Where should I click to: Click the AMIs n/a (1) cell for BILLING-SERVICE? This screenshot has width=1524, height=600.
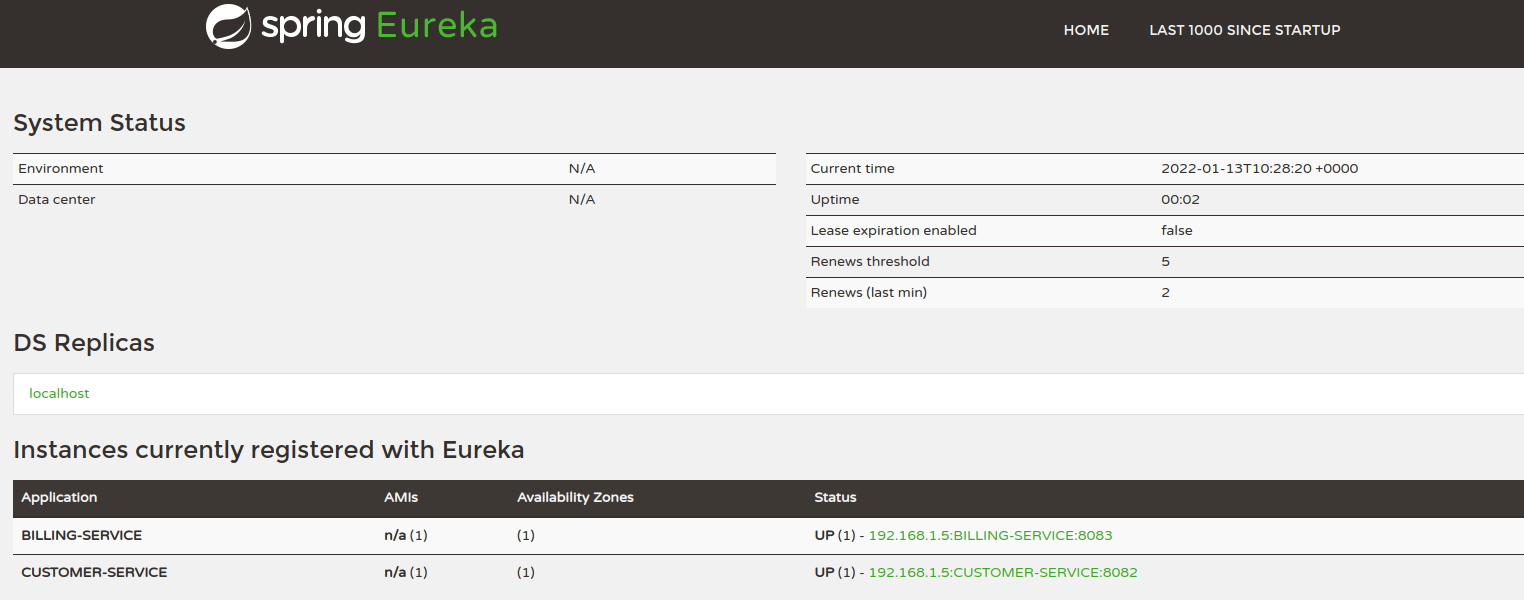tap(406, 536)
